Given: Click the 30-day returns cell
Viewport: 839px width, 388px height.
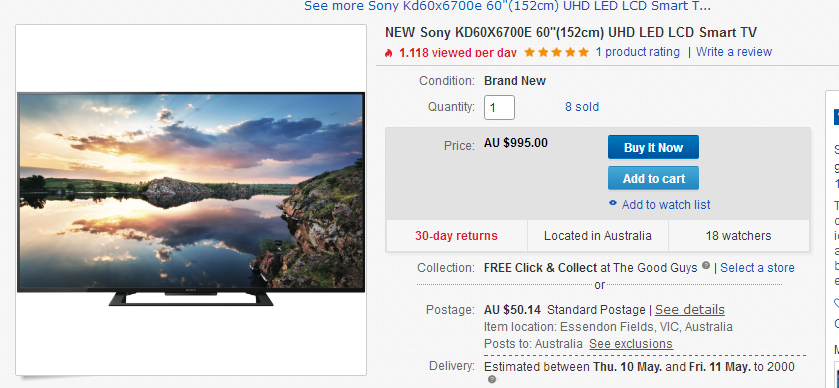Looking at the screenshot, I should [x=456, y=235].
